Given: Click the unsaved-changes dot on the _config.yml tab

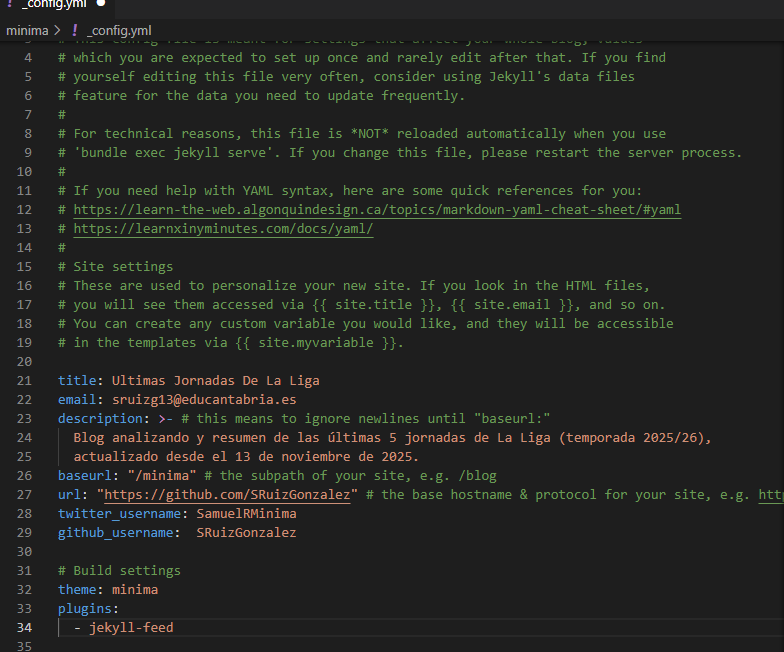Looking at the screenshot, I should [101, 4].
